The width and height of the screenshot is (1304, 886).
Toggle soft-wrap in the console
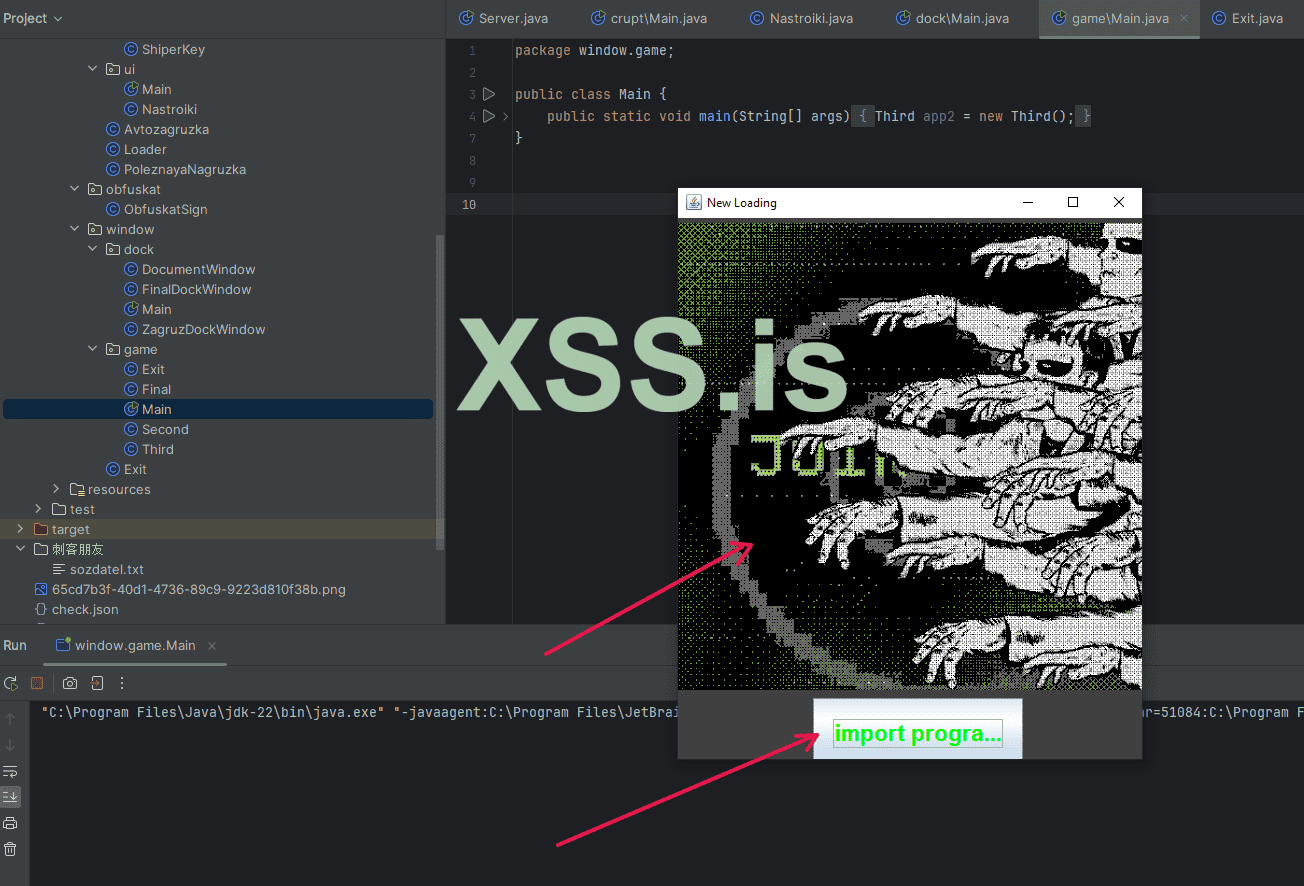coord(11,771)
